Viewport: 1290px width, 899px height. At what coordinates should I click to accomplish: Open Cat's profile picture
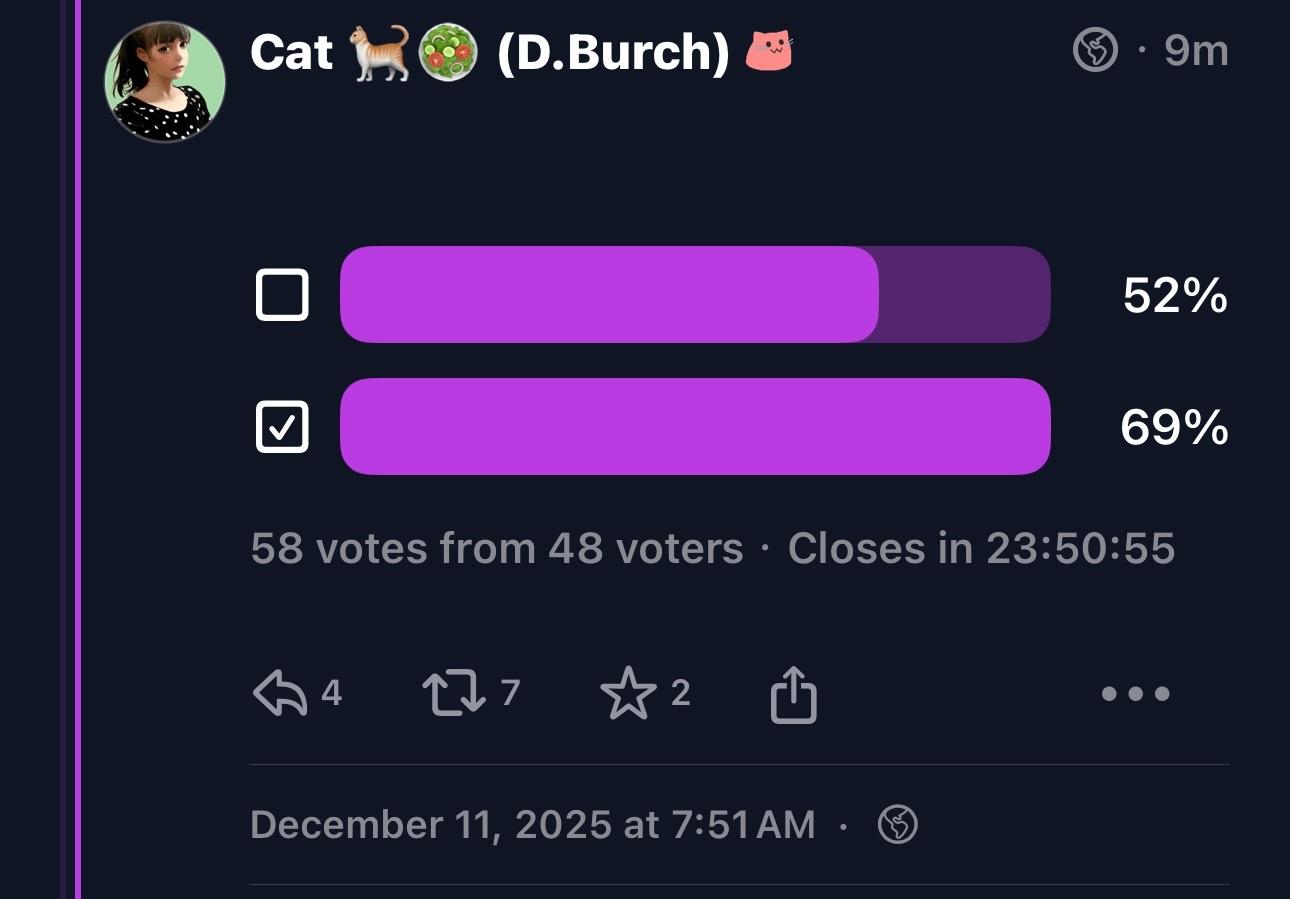coord(165,82)
